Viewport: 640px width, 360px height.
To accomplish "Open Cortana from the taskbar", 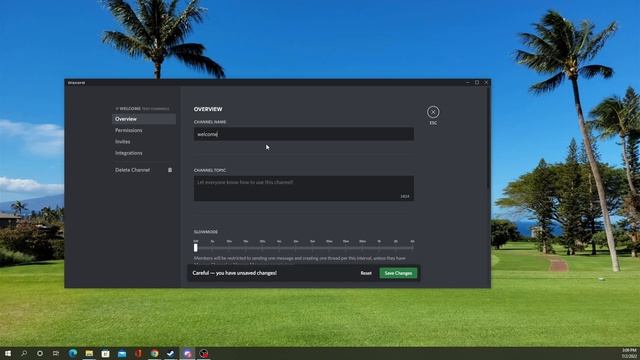I will click(x=40, y=353).
